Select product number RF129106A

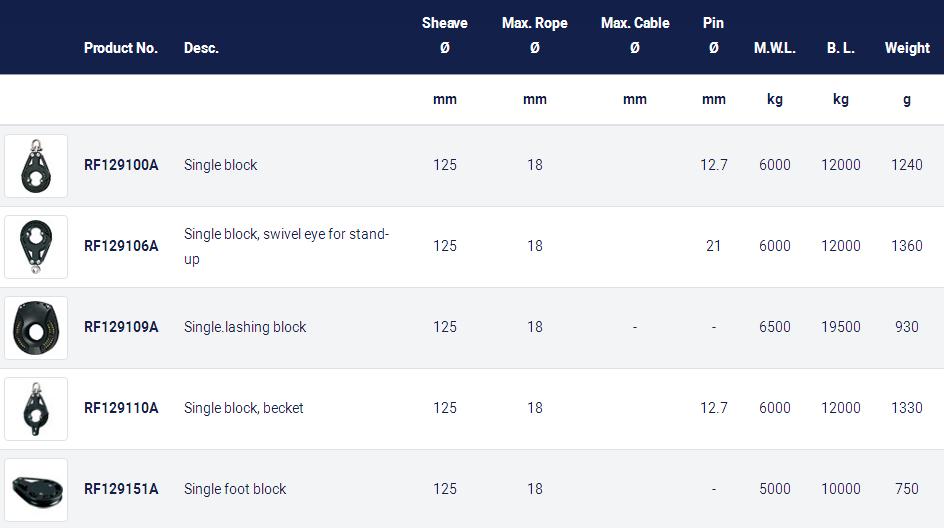click(121, 246)
